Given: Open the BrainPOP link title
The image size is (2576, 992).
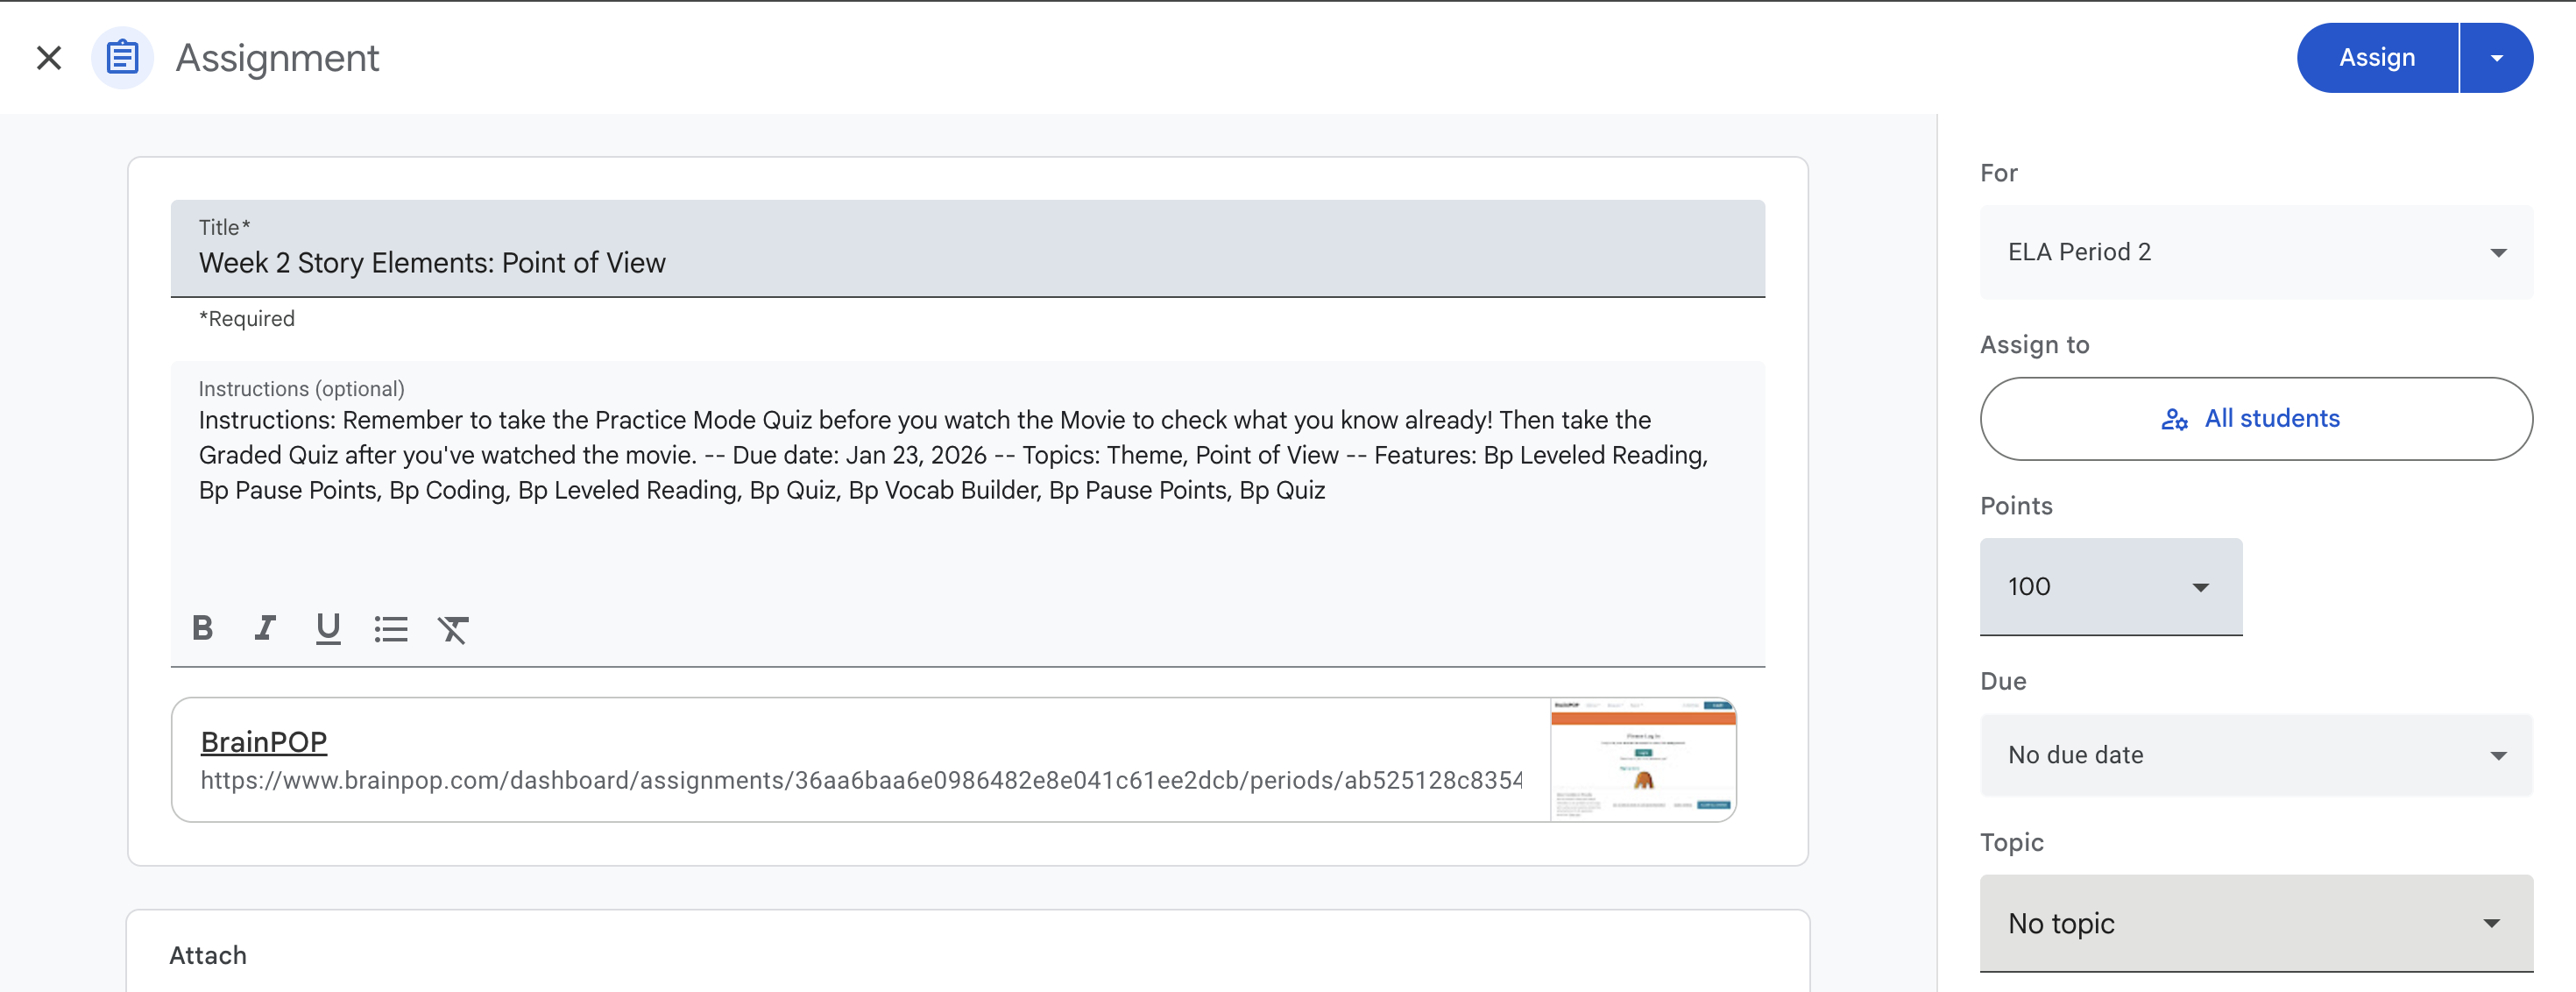Looking at the screenshot, I should pos(264,742).
